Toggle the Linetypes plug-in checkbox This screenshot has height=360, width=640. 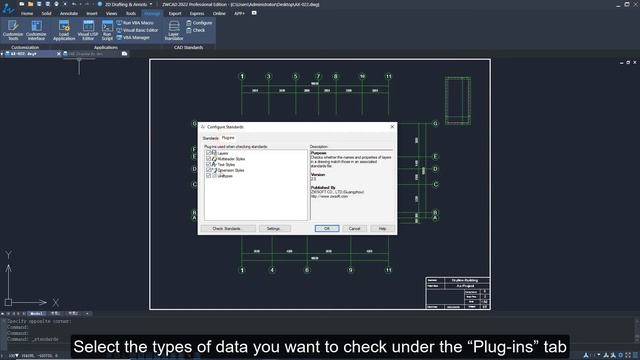coord(209,176)
